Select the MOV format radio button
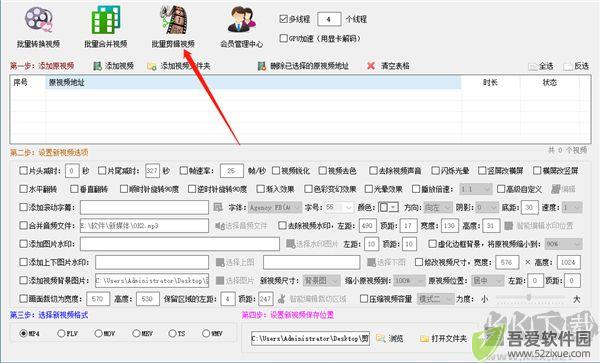 point(98,334)
